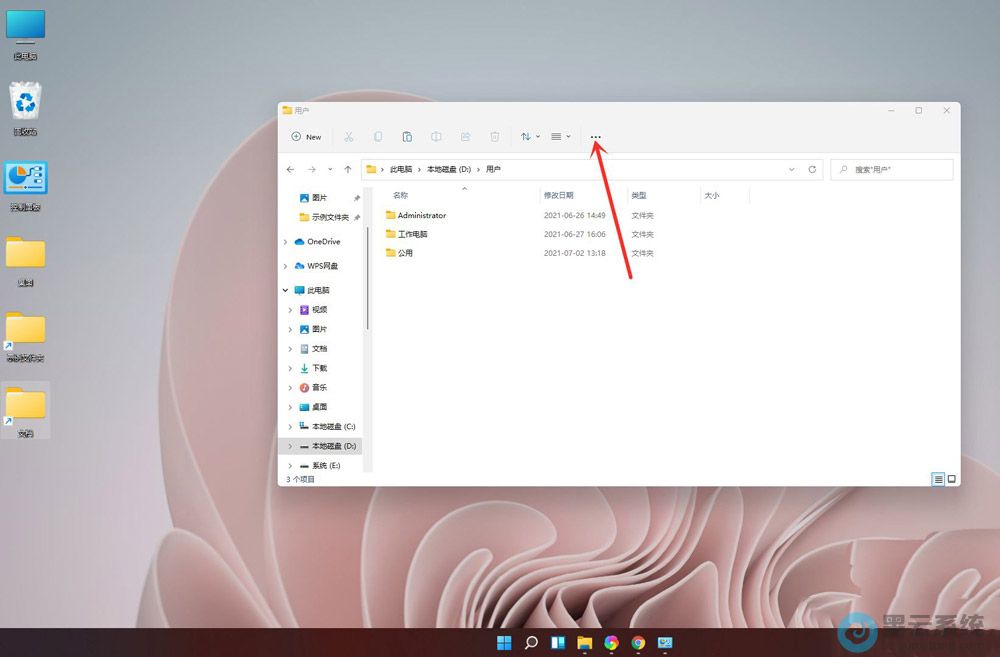Viewport: 1000px width, 657px height.
Task: Collapse the 此电脑 tree node
Action: [x=287, y=290]
